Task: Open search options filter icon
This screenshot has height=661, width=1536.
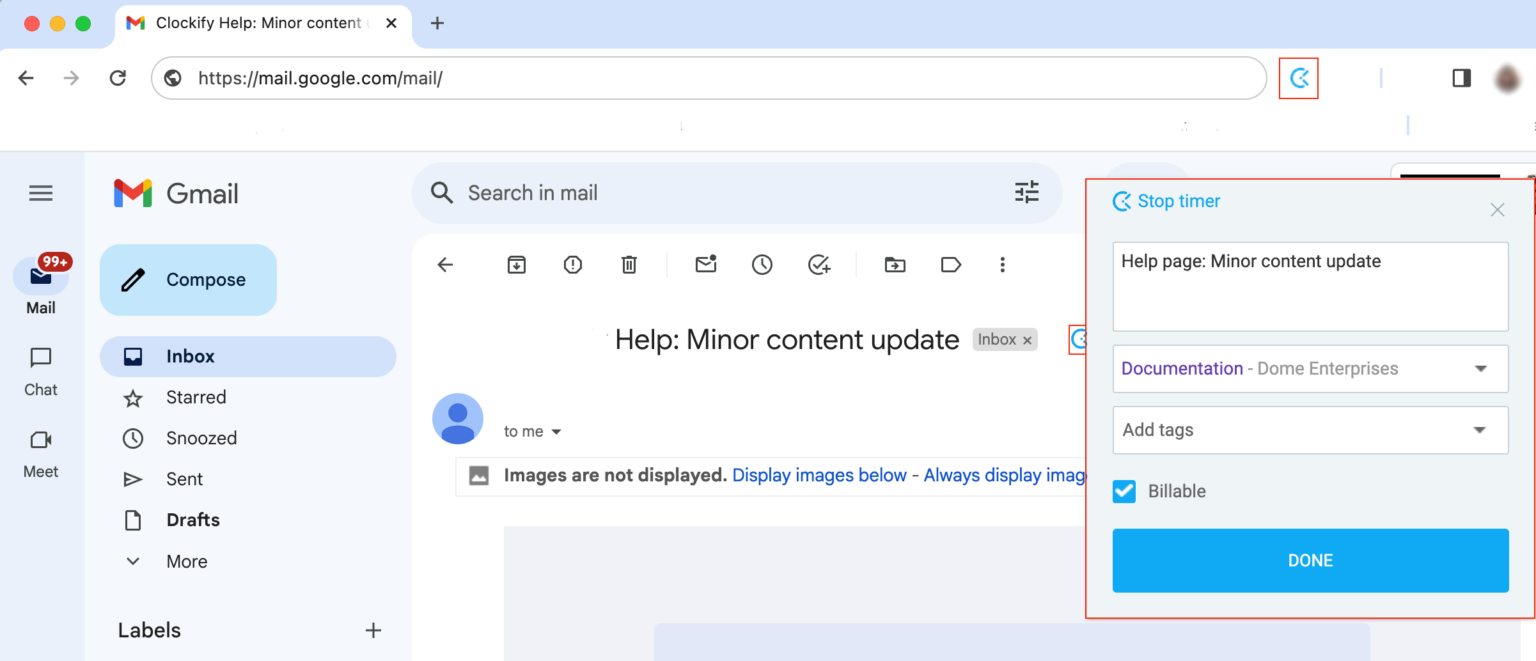Action: [1026, 192]
